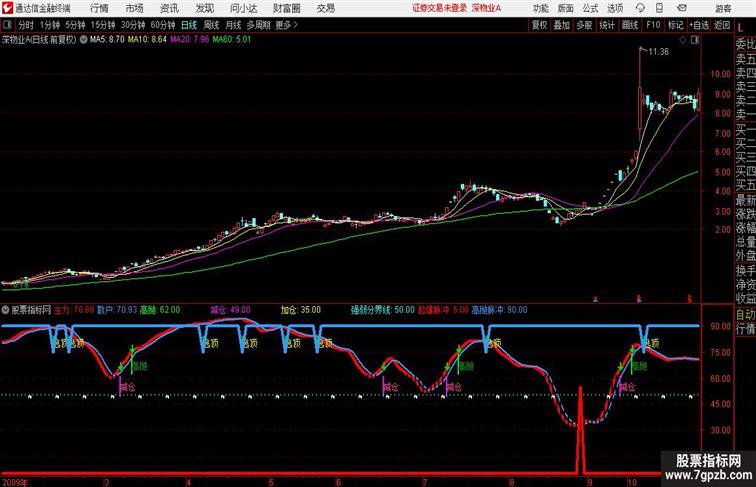The image size is (756, 487).
Task: Click the 复权 toolbar button
Action: [540, 25]
